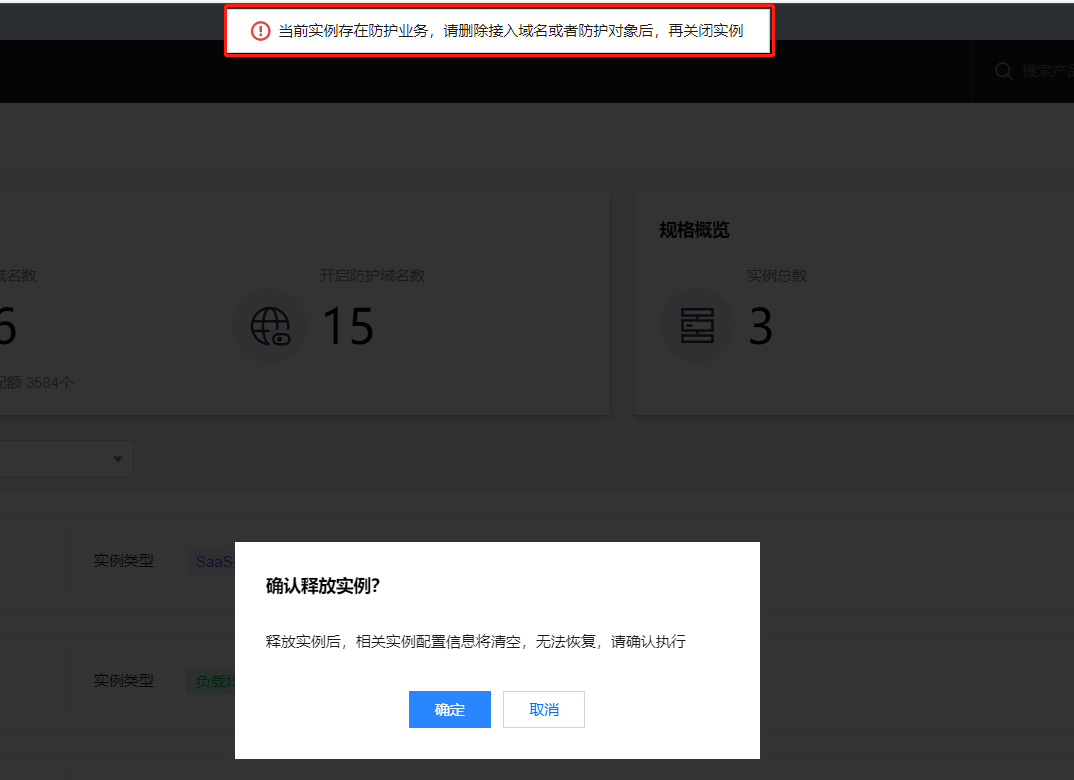1074x780 pixels.
Task: Click the instance server icon beside 3
Action: [x=697, y=326]
